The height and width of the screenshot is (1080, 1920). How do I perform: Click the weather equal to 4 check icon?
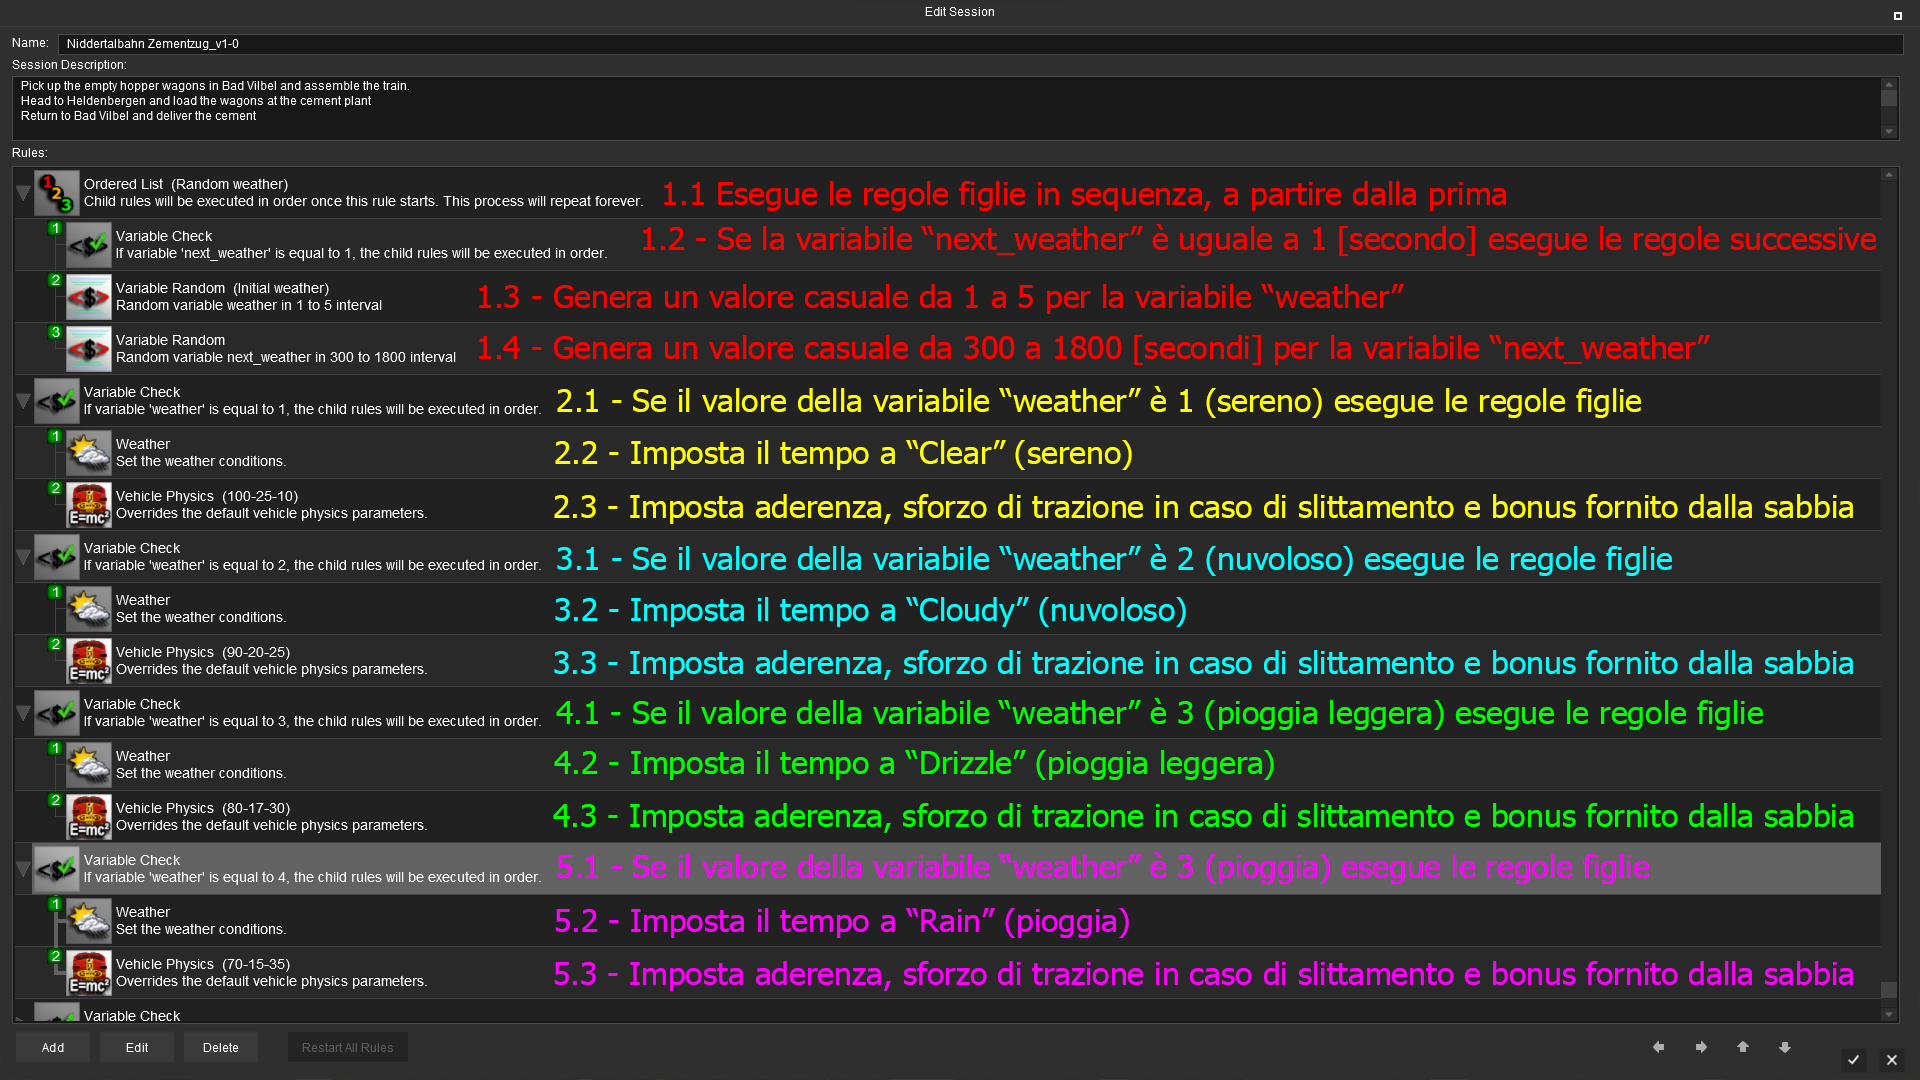(56, 869)
